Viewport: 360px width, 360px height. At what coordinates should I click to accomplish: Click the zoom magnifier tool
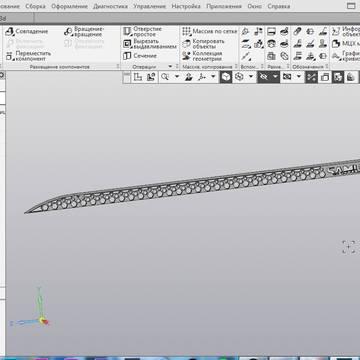(x=165, y=77)
